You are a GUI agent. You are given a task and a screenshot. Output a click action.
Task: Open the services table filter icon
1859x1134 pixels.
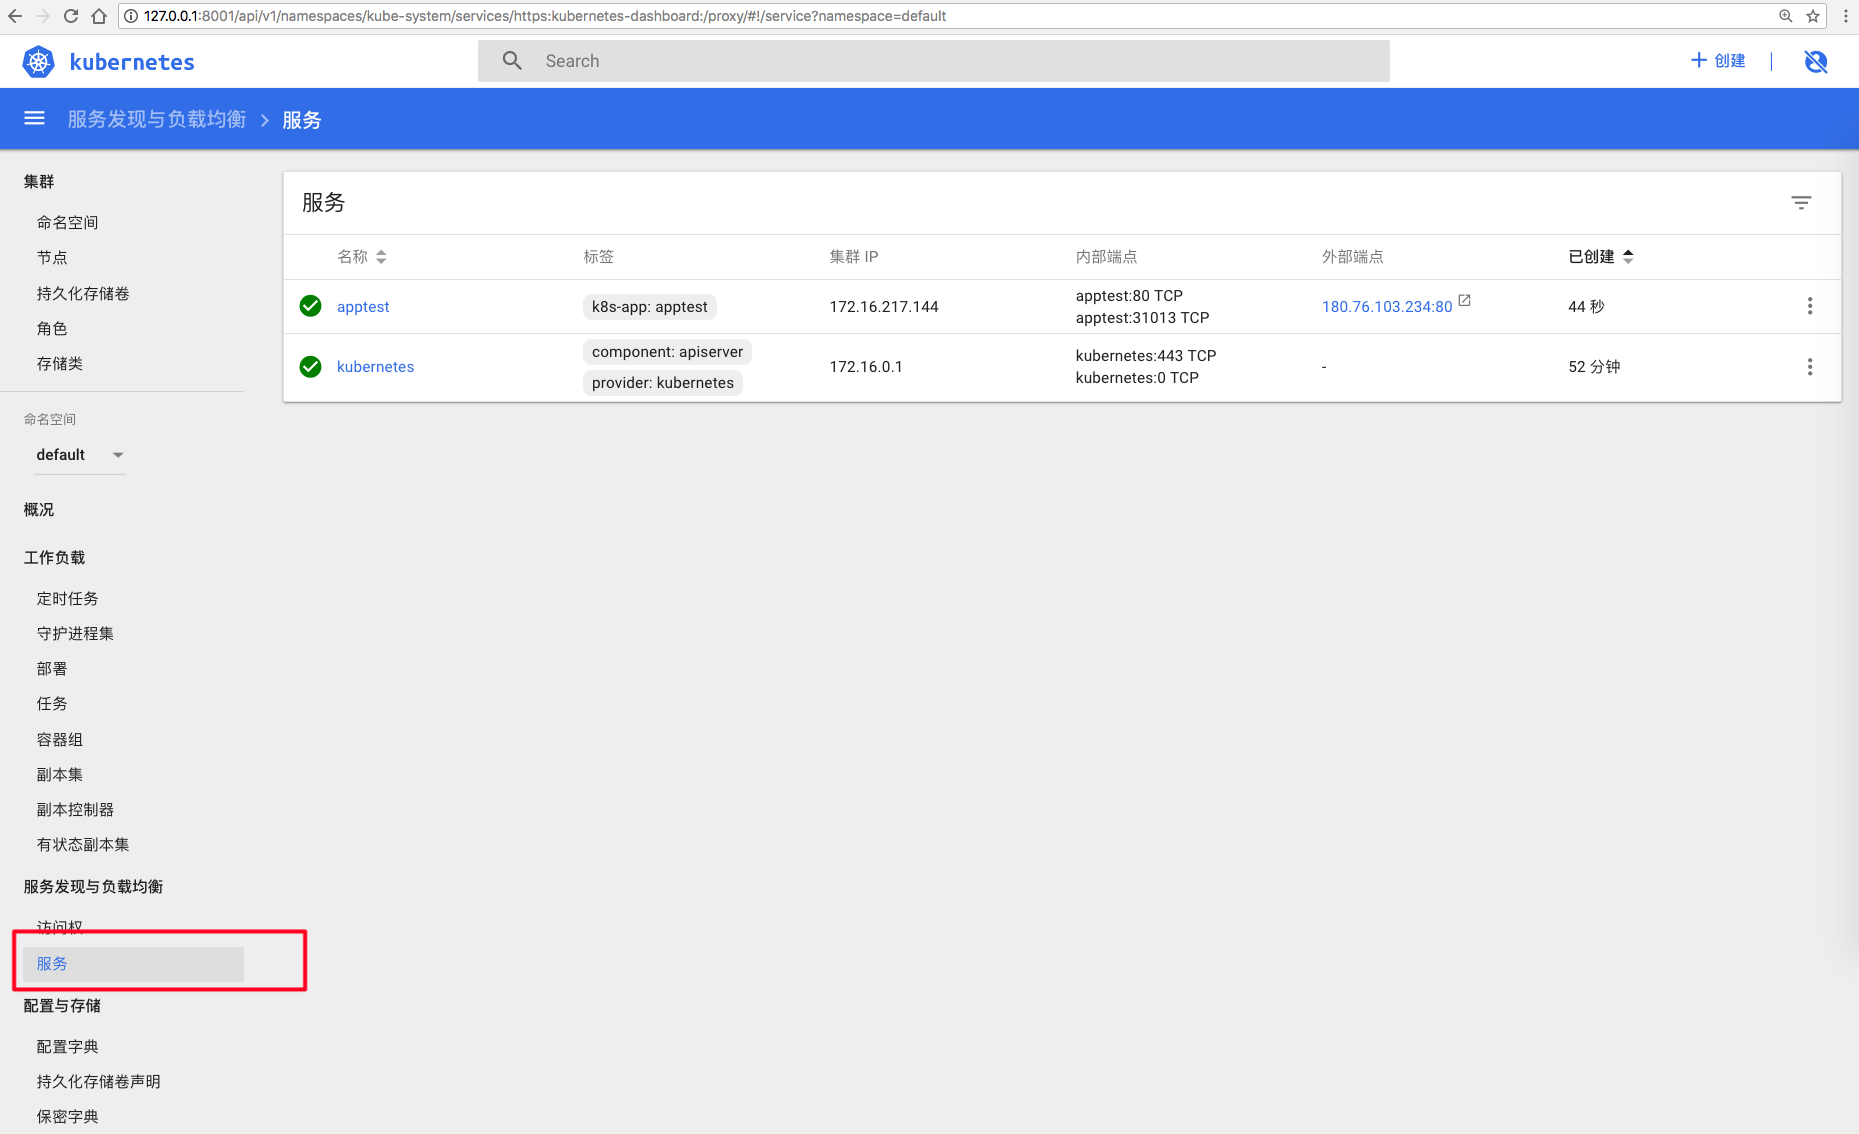point(1801,203)
